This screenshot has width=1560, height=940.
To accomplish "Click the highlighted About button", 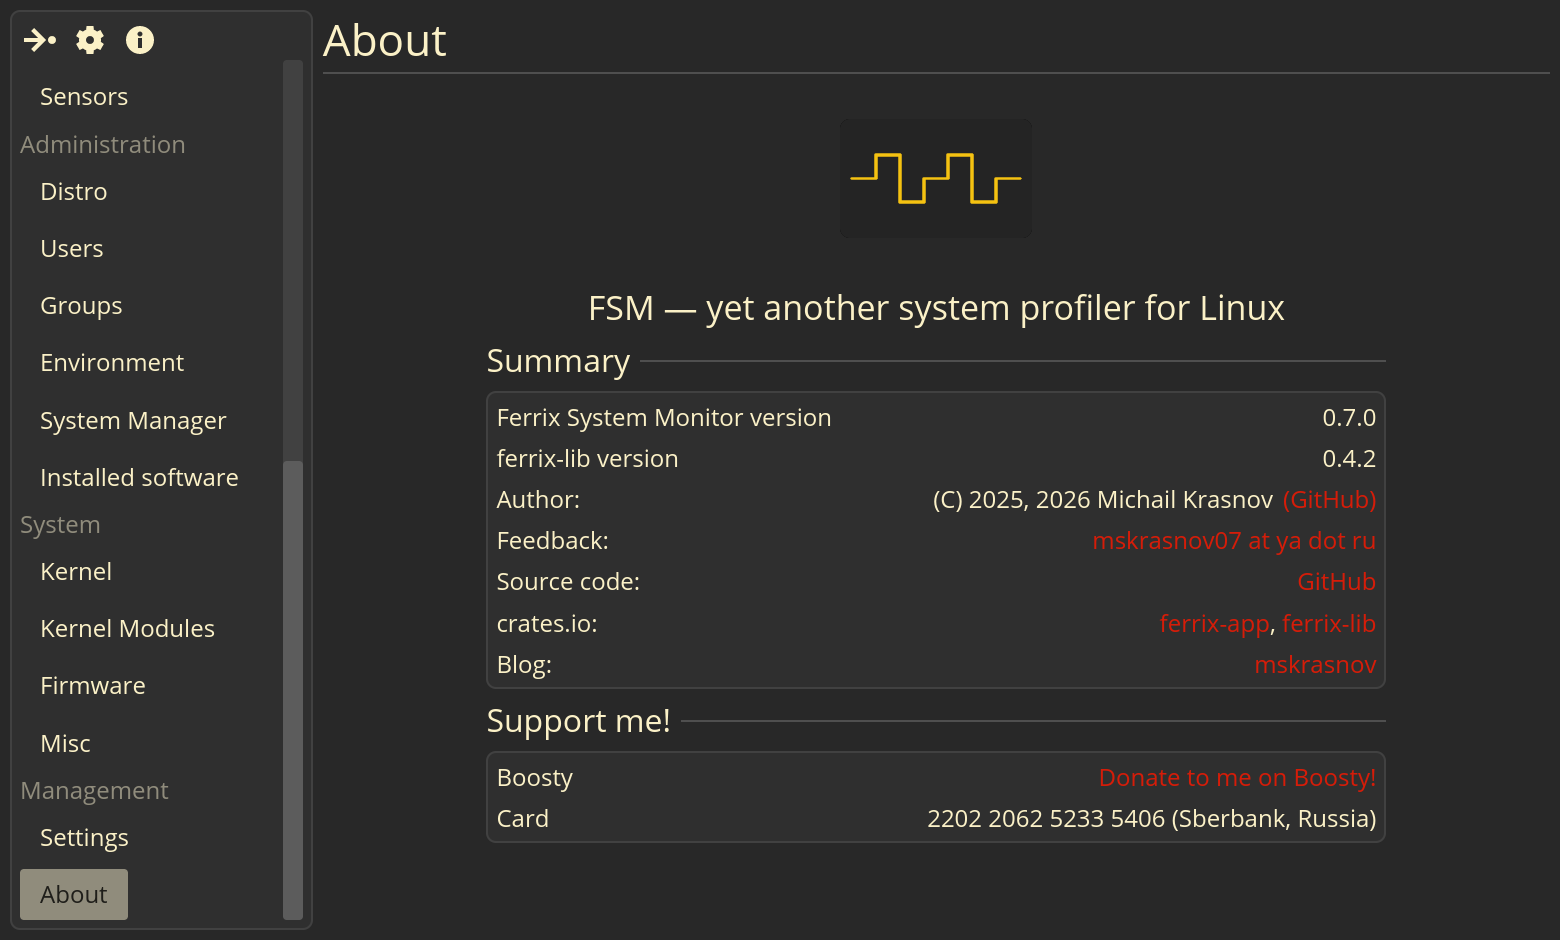I will pyautogui.click(x=74, y=894).
